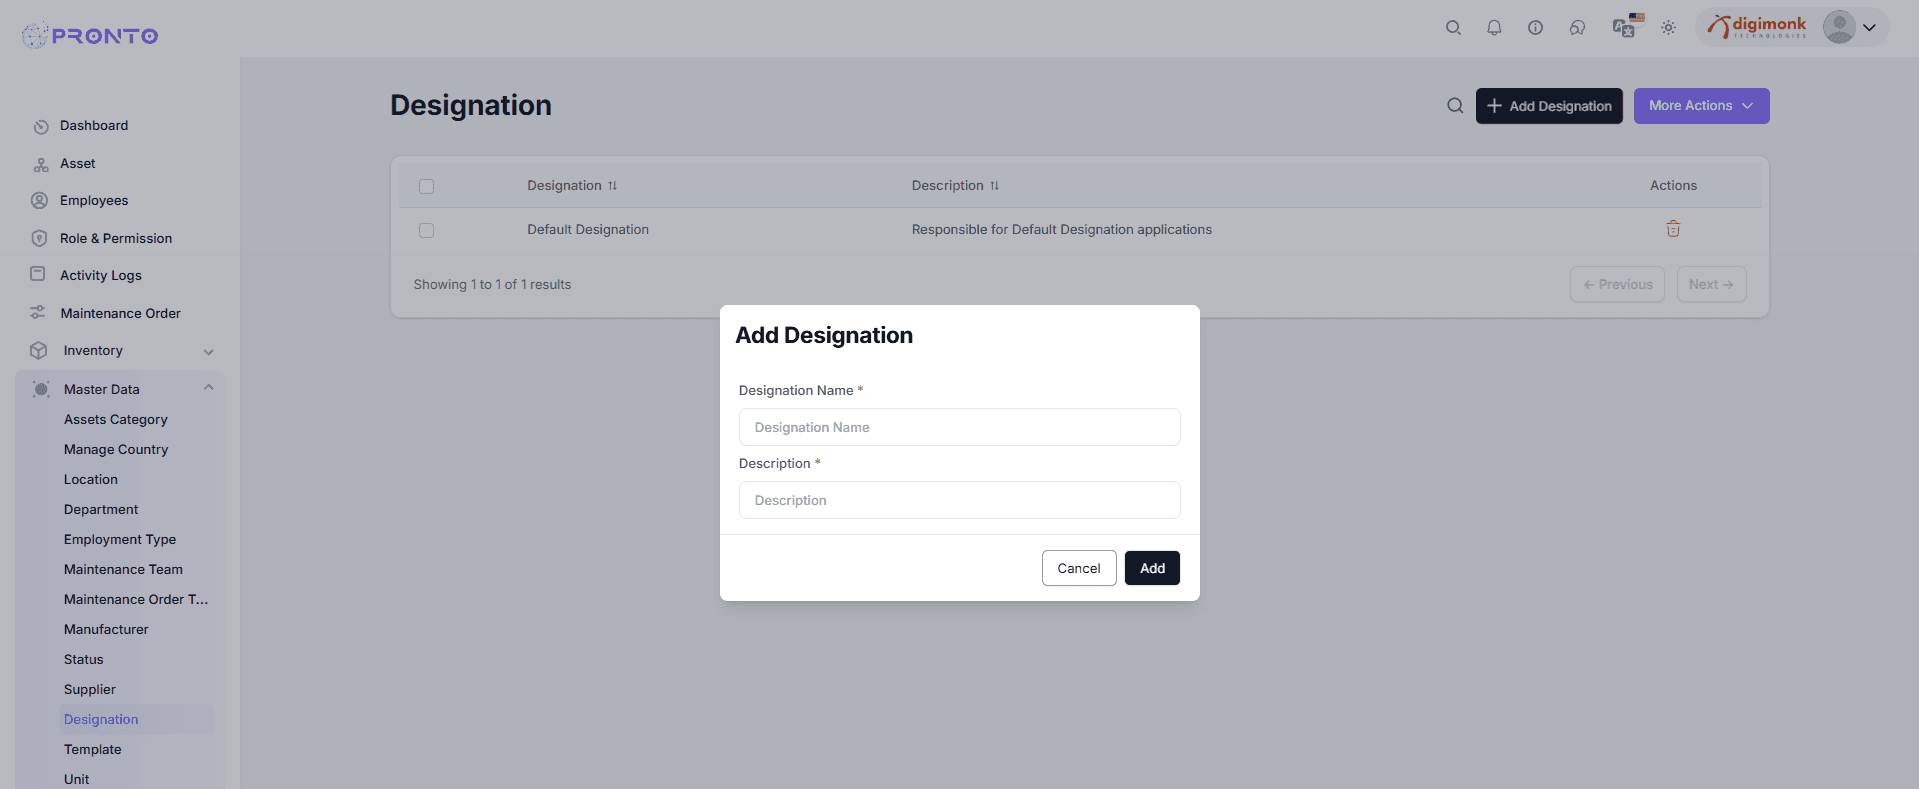Go to the Next page

(1711, 285)
